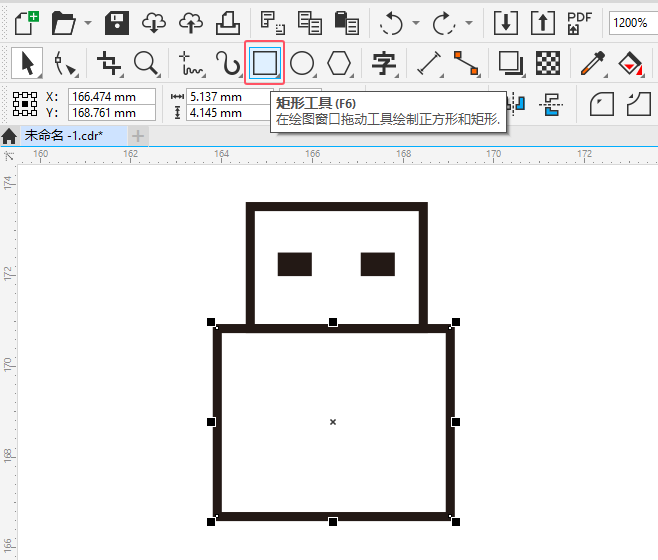This screenshot has width=658, height=560.
Task: Click the right black eye rectangle
Action: point(378,264)
